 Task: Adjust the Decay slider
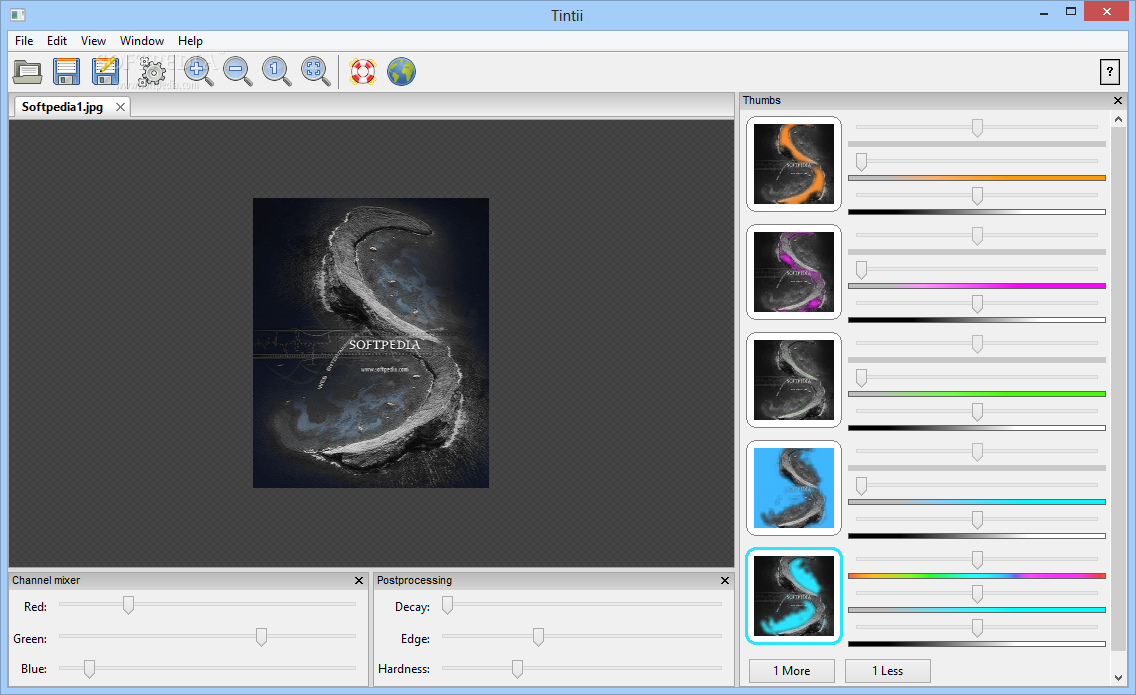point(448,605)
